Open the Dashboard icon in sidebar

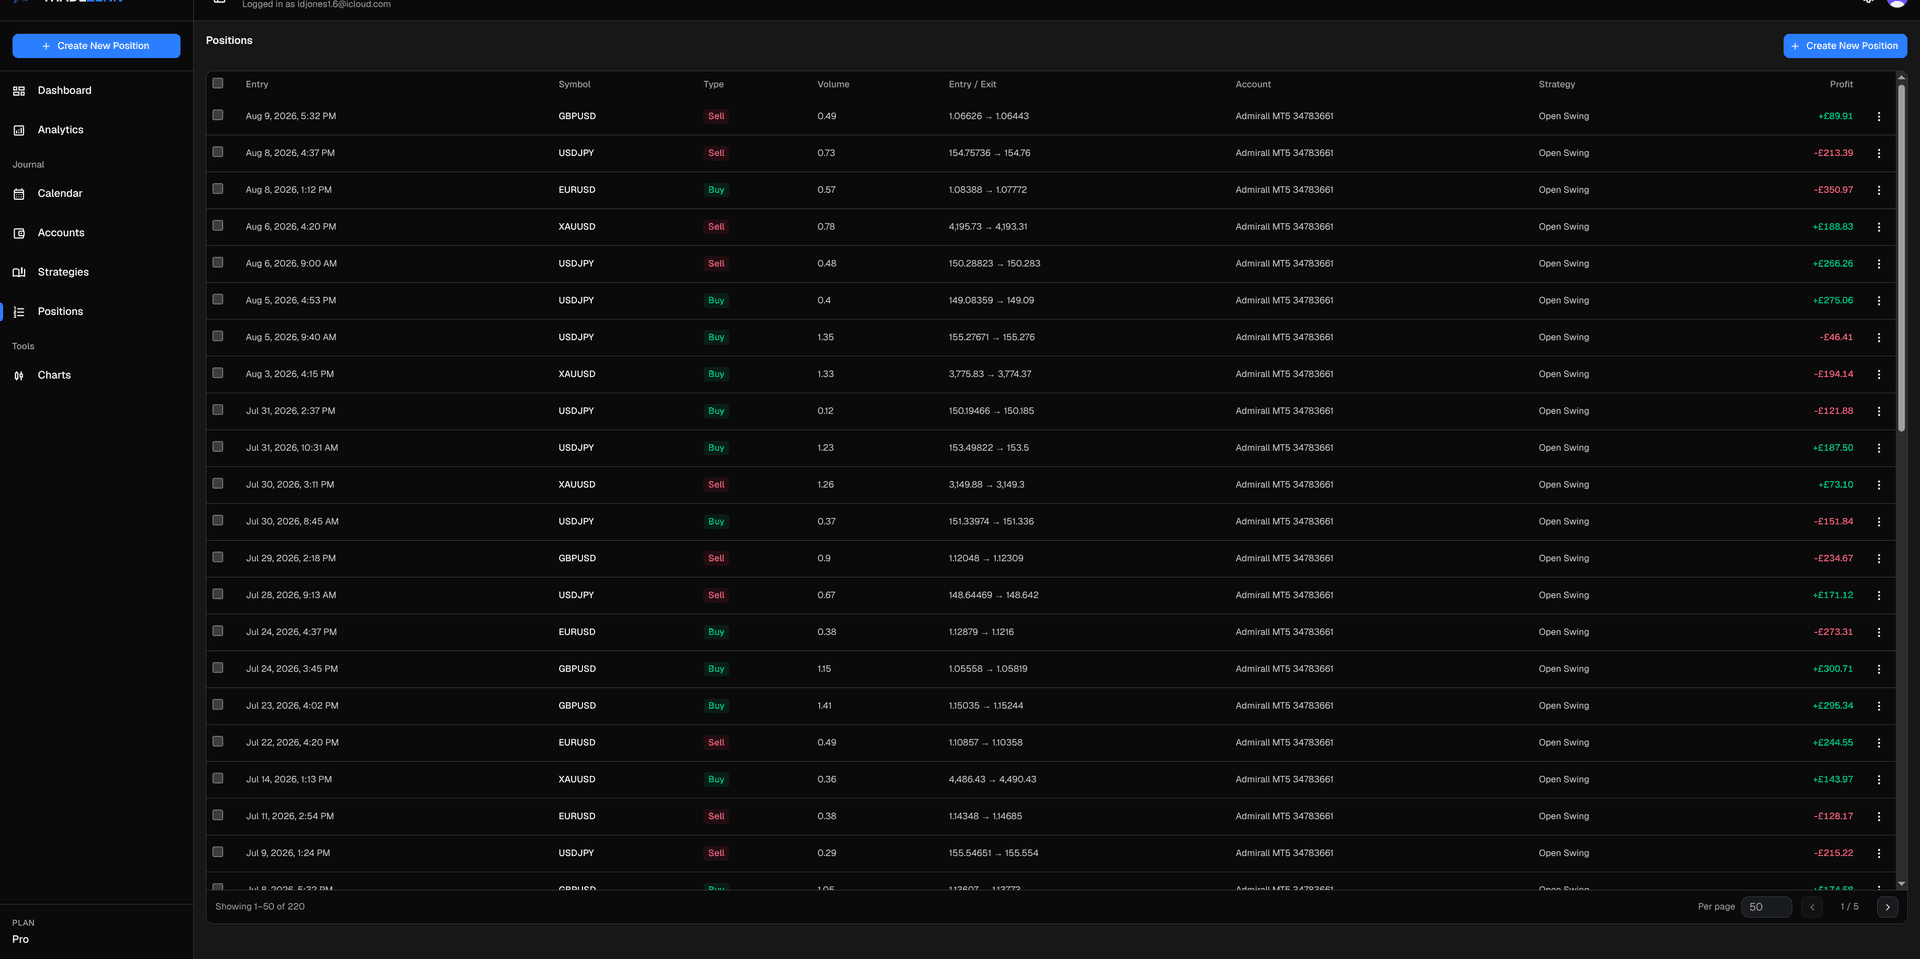coord(19,91)
